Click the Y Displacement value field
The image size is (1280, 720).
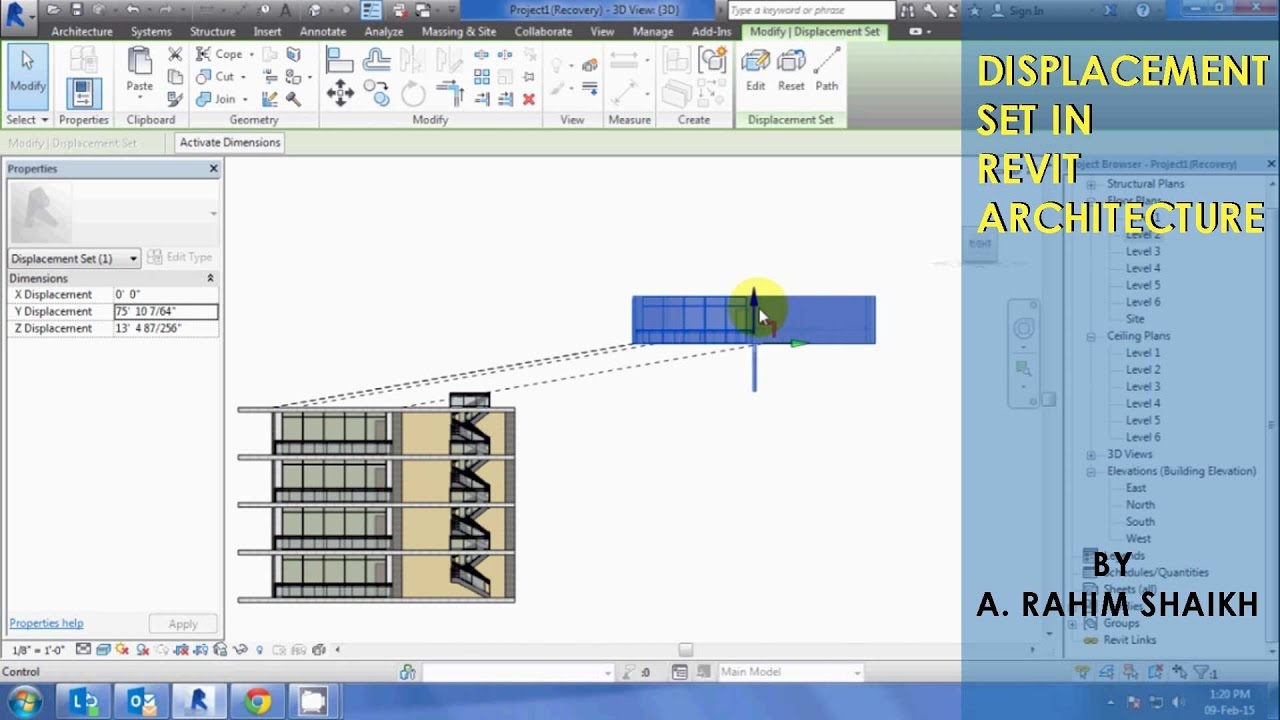pos(165,312)
